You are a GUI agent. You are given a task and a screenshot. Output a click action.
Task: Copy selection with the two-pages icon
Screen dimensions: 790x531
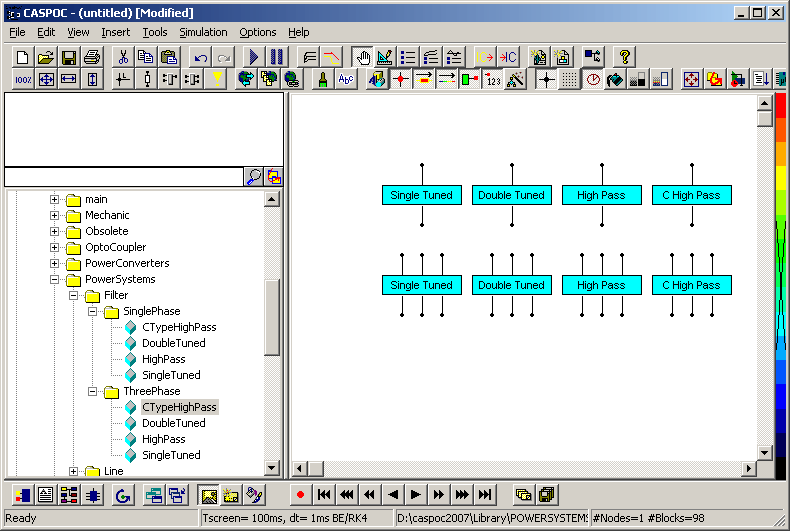click(146, 57)
